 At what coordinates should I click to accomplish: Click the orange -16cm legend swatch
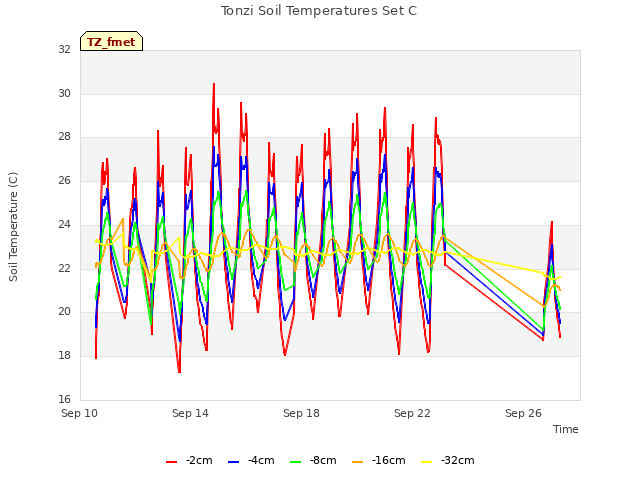358,461
